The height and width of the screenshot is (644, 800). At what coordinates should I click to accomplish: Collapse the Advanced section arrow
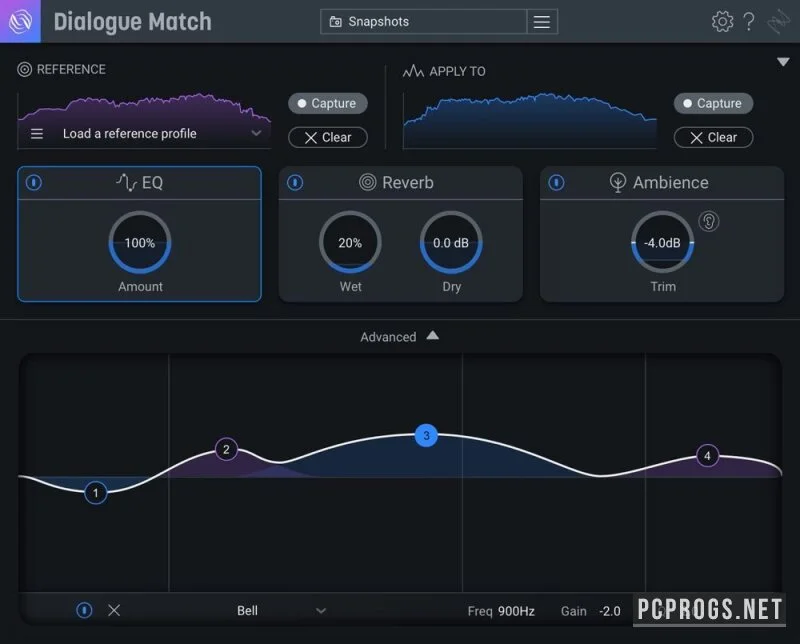tap(433, 335)
